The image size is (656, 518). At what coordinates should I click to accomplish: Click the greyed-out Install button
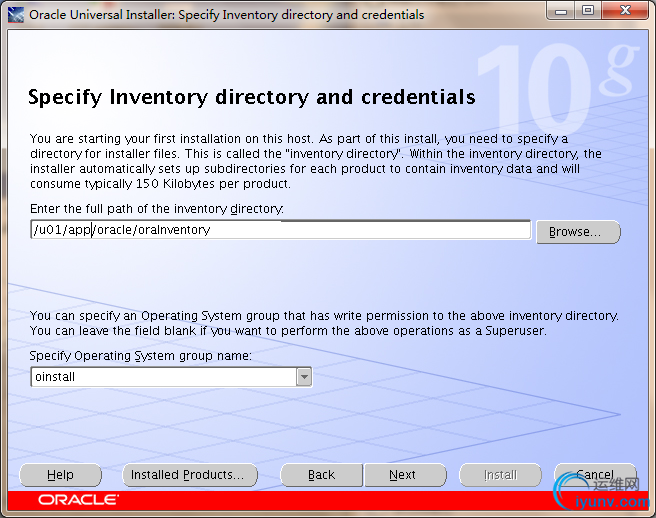(500, 475)
